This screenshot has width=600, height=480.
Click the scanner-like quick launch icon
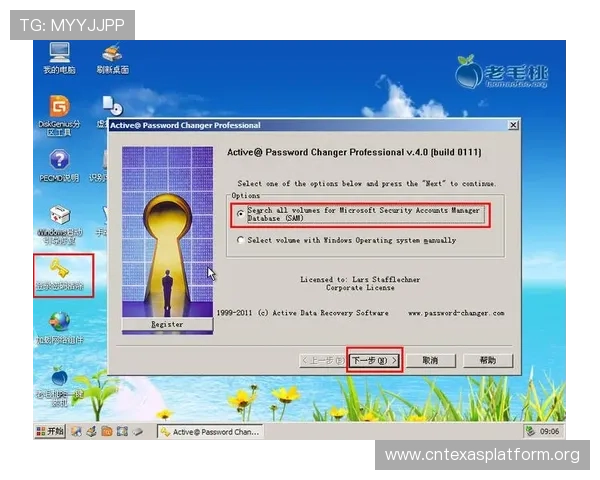pyautogui.click(x=91, y=432)
